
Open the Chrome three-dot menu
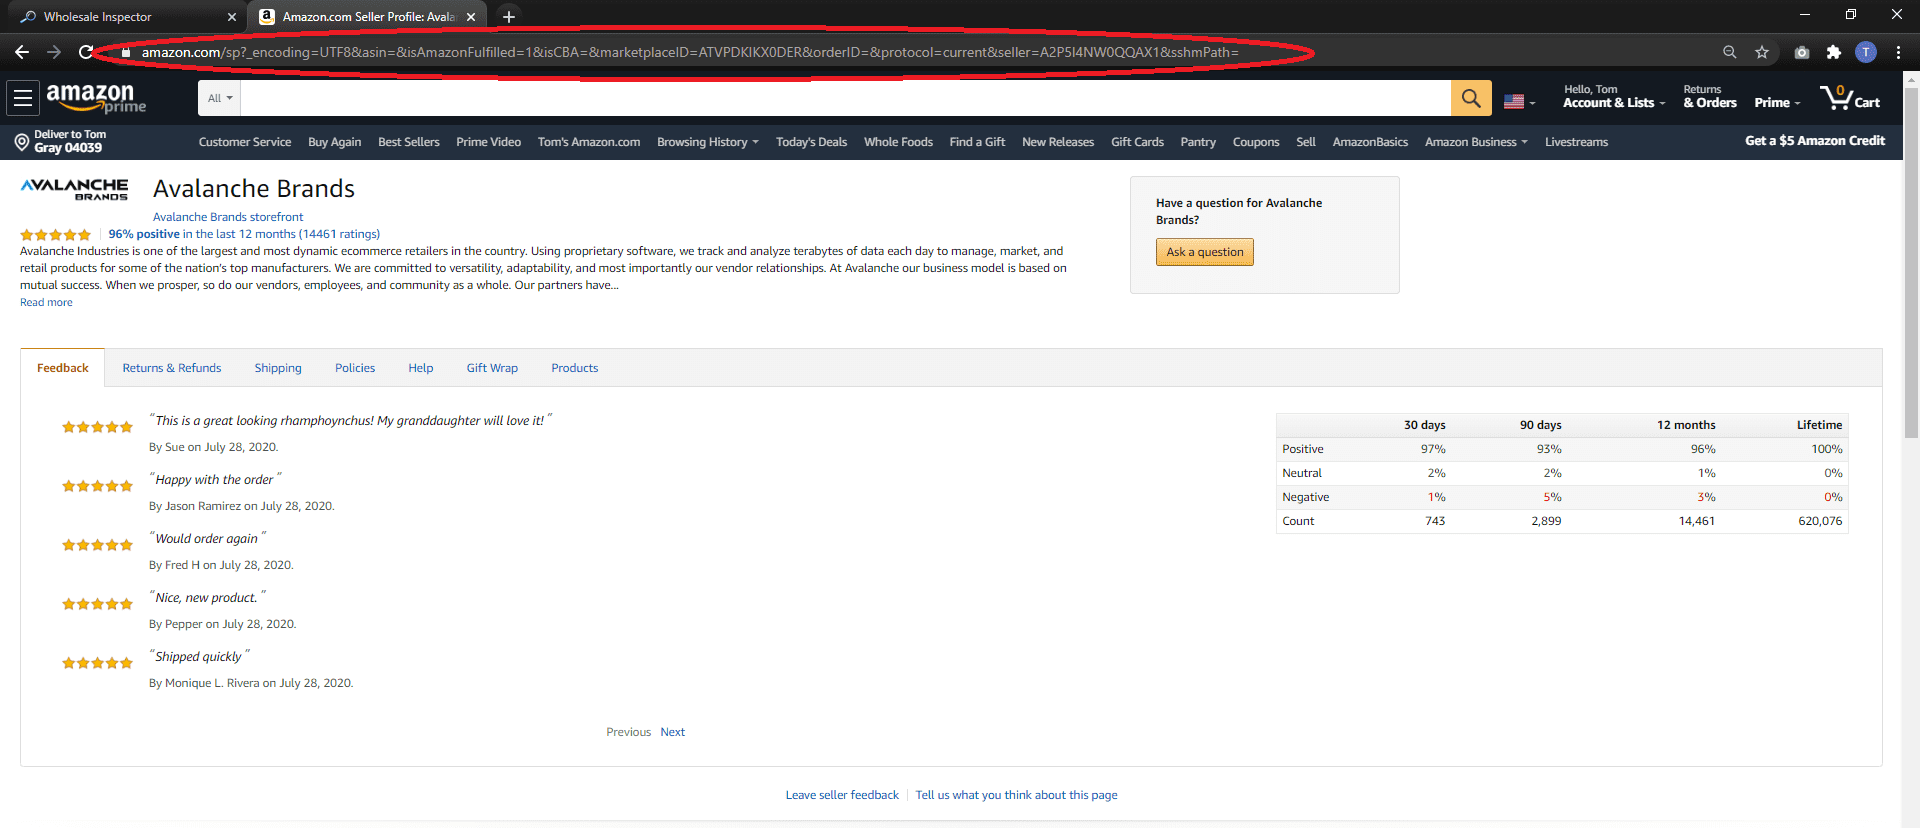click(1898, 52)
